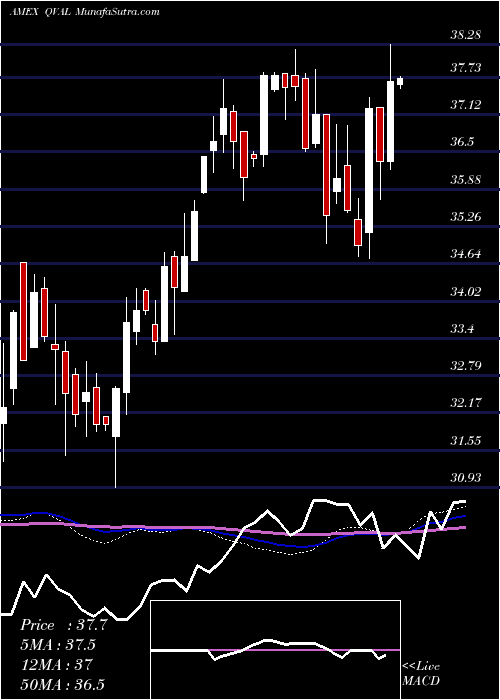Viewport: 500px width, 700px height.
Task: Click the 5MA : 37.5 readout
Action: tap(58, 645)
